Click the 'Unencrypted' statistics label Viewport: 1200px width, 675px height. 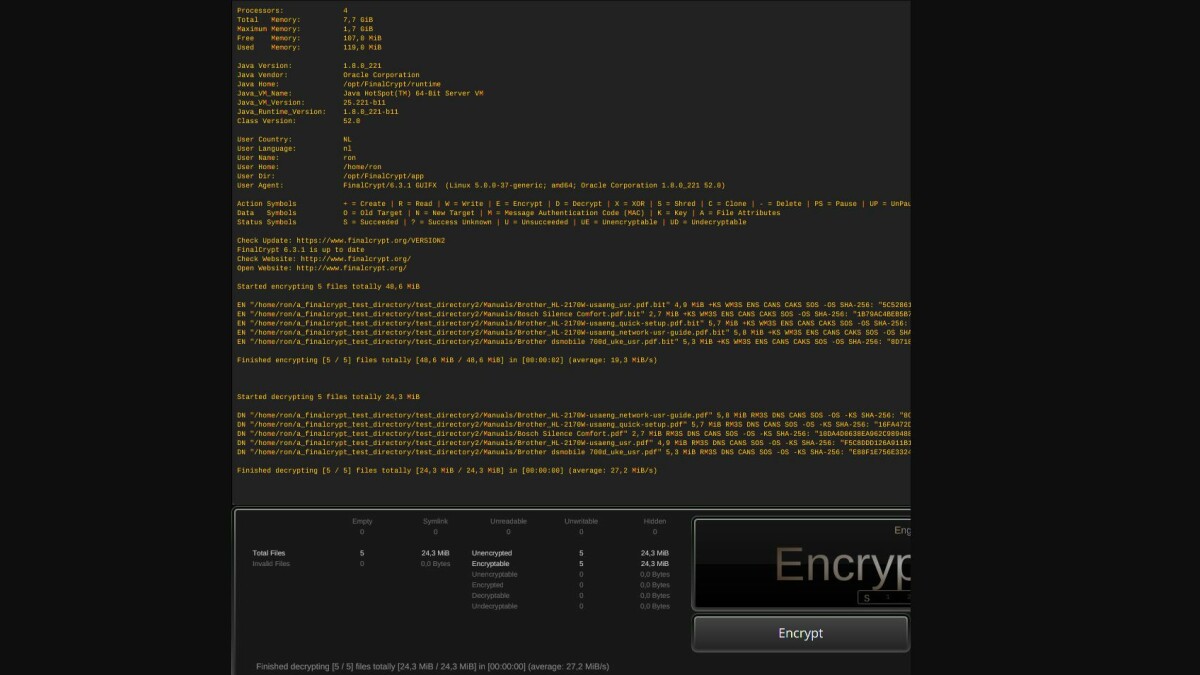(x=491, y=553)
